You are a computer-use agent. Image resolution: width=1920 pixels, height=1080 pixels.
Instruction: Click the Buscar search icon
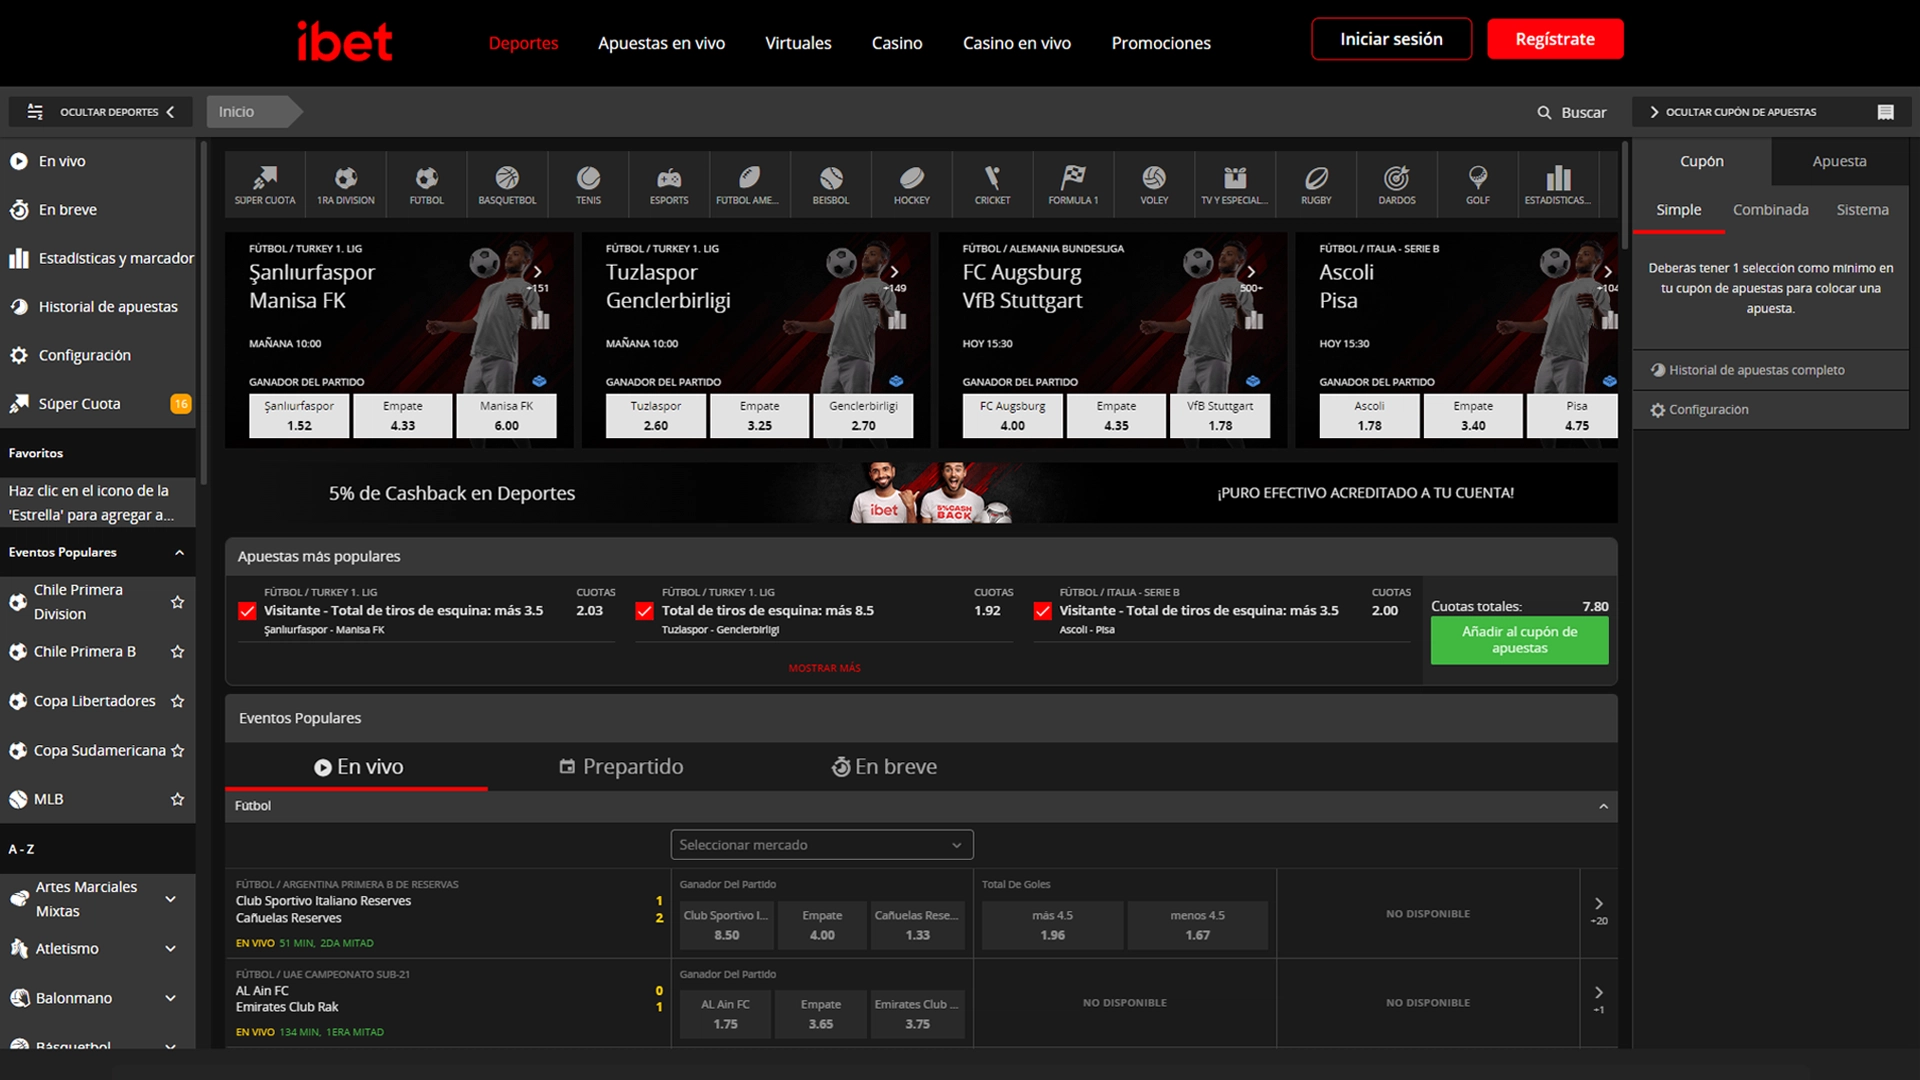pos(1544,113)
